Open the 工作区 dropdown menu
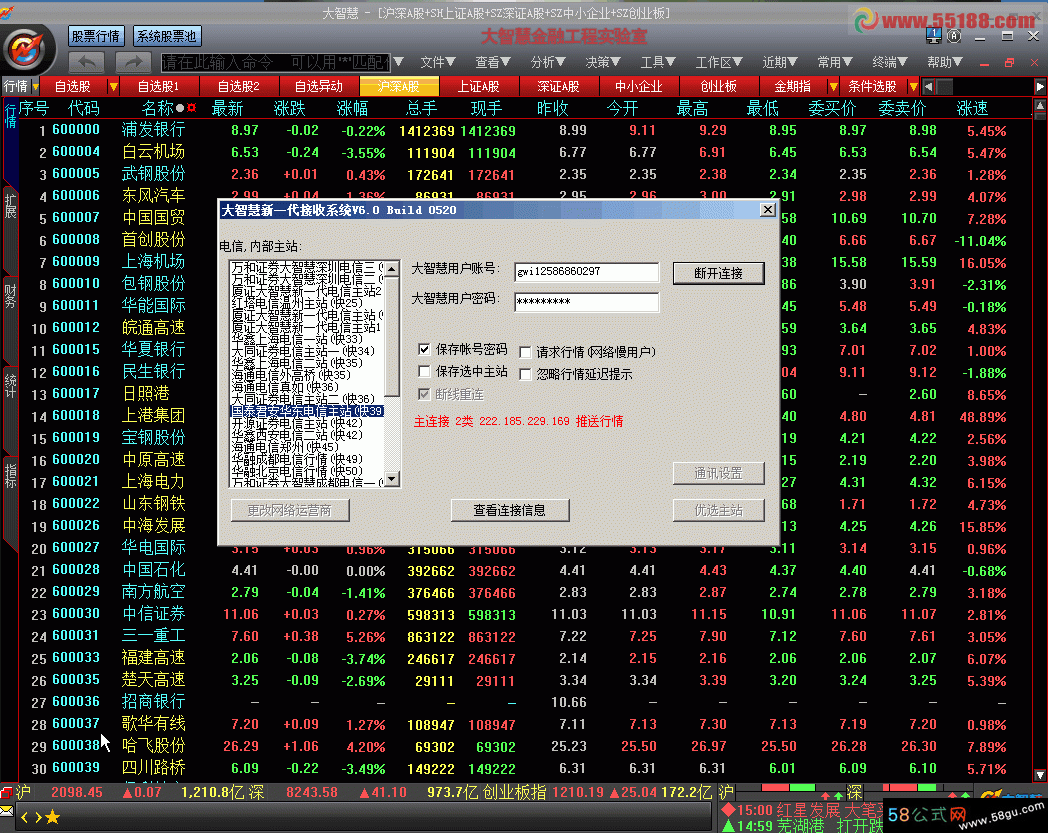 pyautogui.click(x=718, y=62)
